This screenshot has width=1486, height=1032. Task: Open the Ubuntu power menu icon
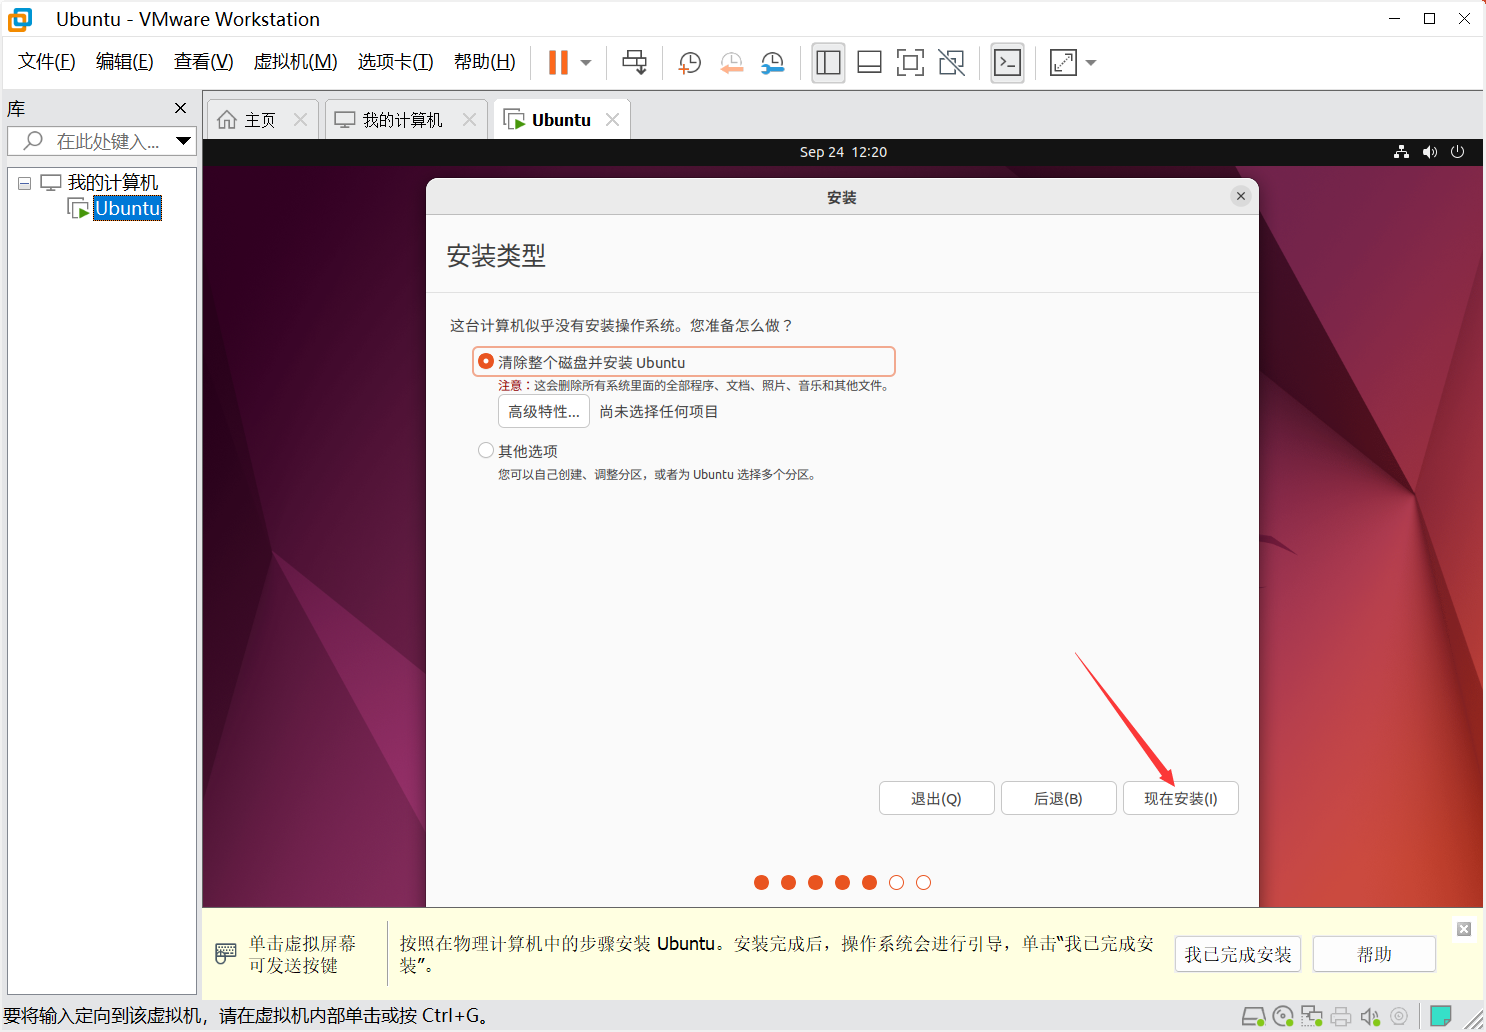[x=1458, y=152]
